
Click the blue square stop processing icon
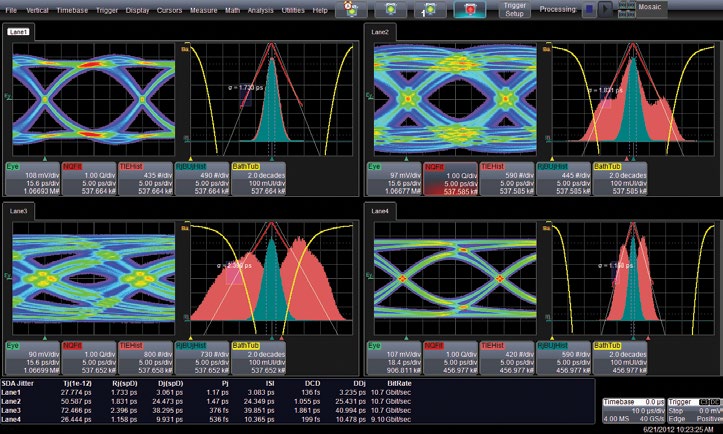pos(592,10)
